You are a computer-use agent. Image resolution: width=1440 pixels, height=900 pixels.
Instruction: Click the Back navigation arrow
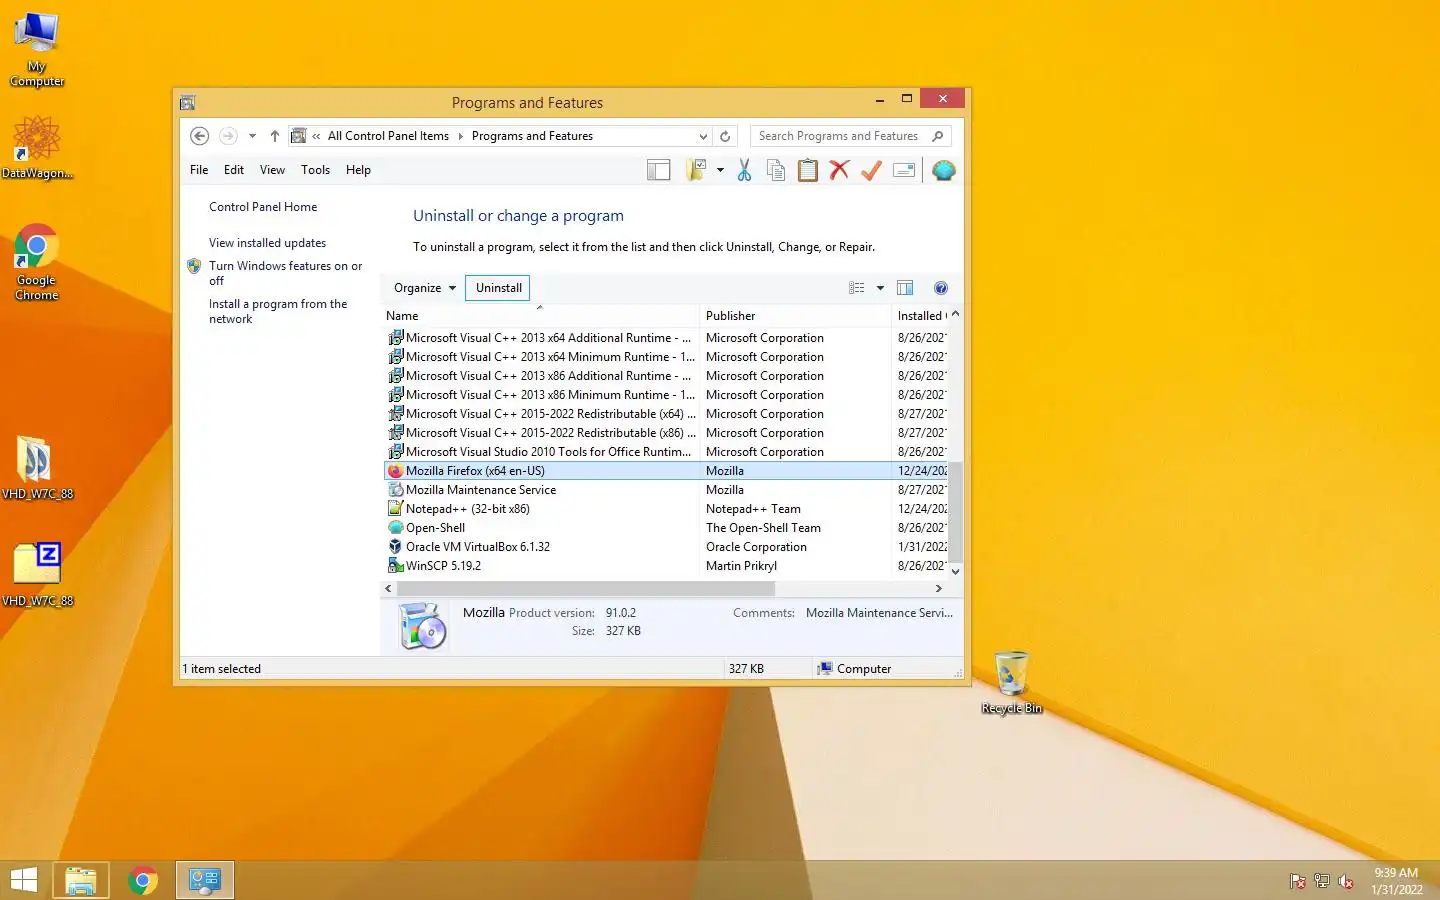(x=199, y=136)
